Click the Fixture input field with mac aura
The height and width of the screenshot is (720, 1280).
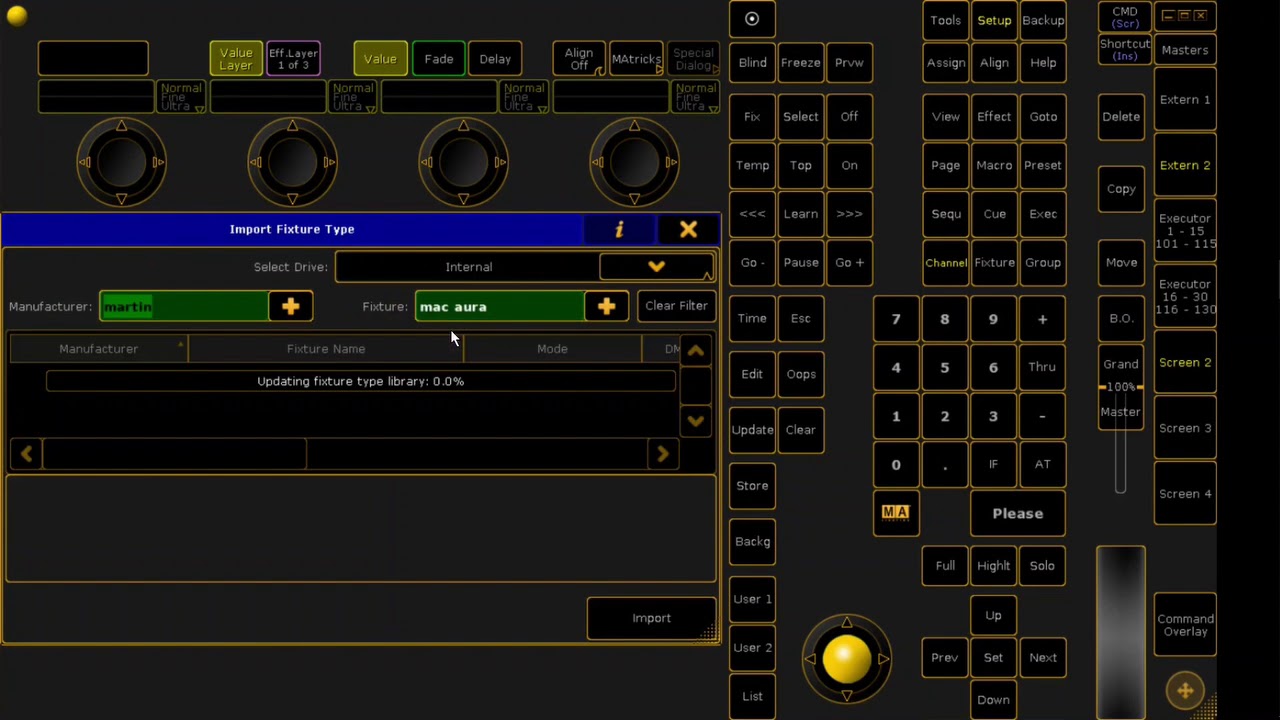point(500,307)
